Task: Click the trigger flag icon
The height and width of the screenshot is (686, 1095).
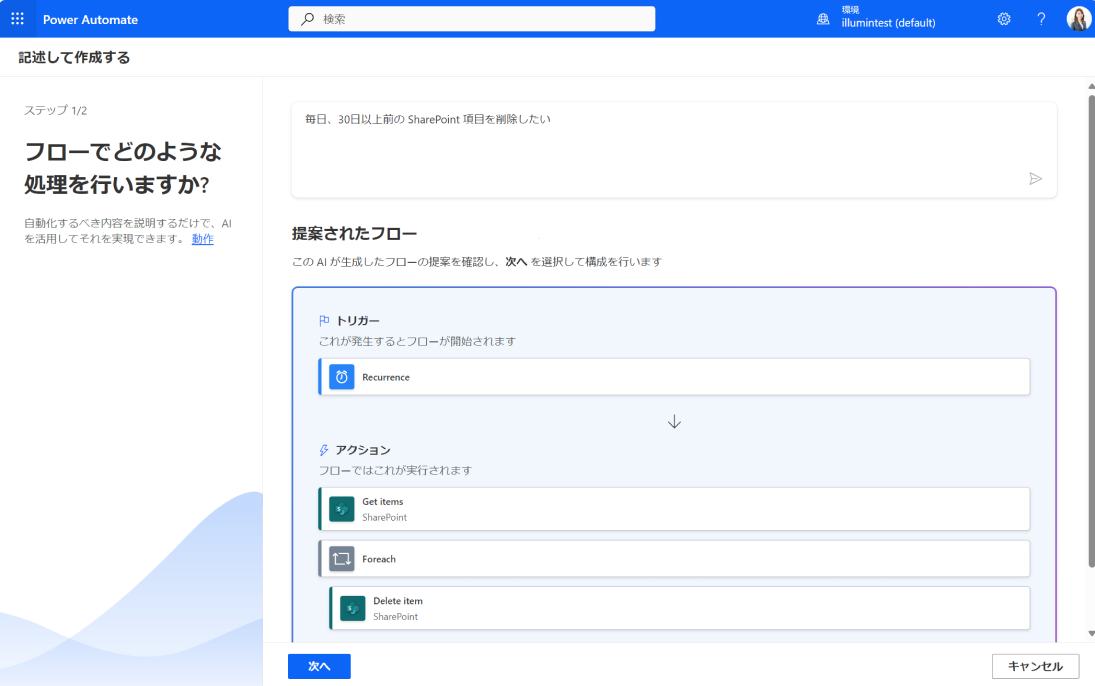Action: pyautogui.click(x=324, y=321)
